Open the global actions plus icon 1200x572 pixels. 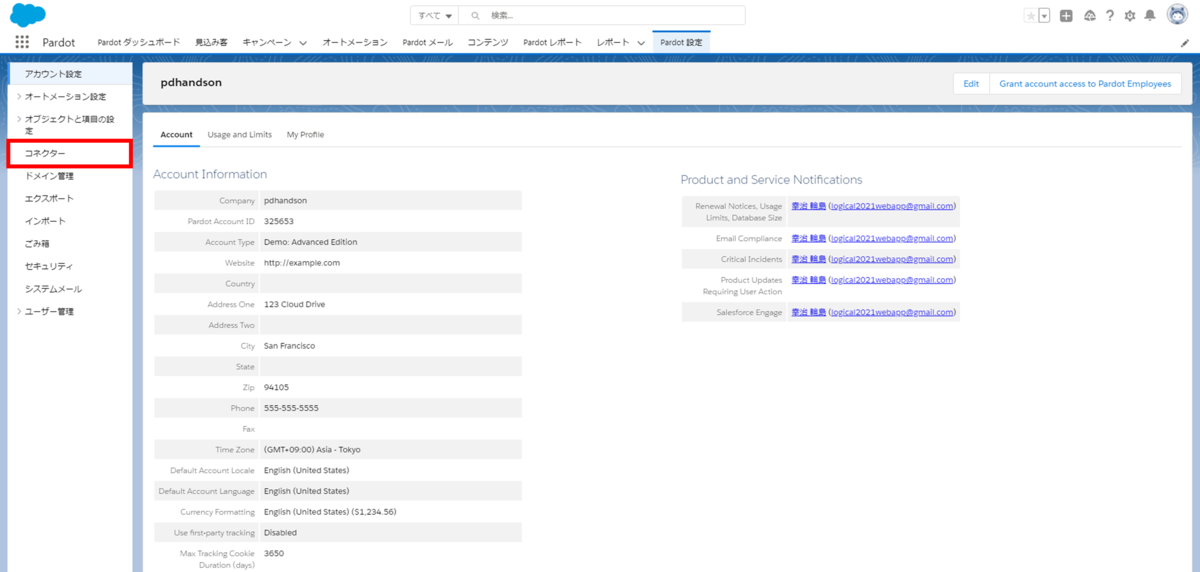tap(1066, 16)
